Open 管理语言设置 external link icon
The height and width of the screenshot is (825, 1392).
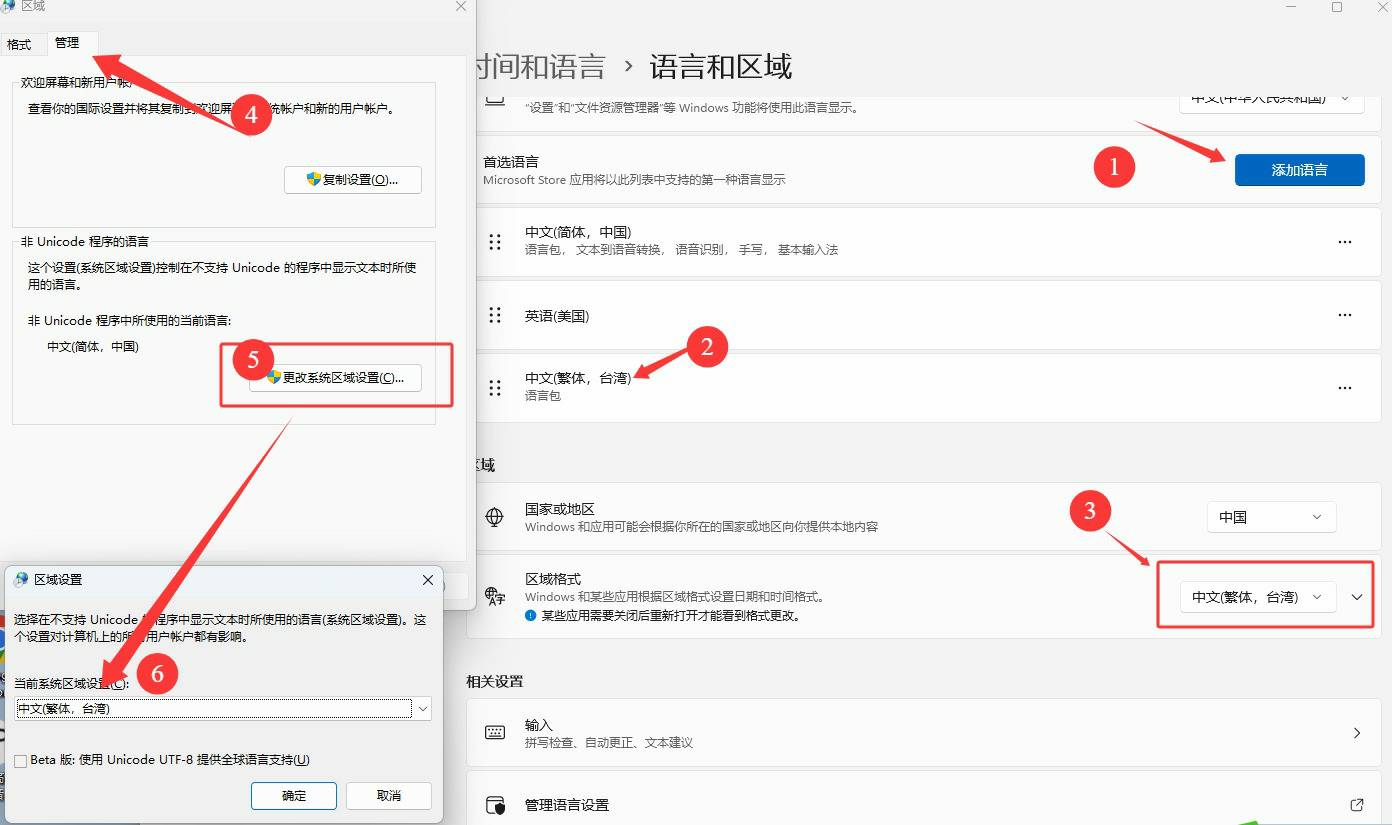[x=1356, y=805]
